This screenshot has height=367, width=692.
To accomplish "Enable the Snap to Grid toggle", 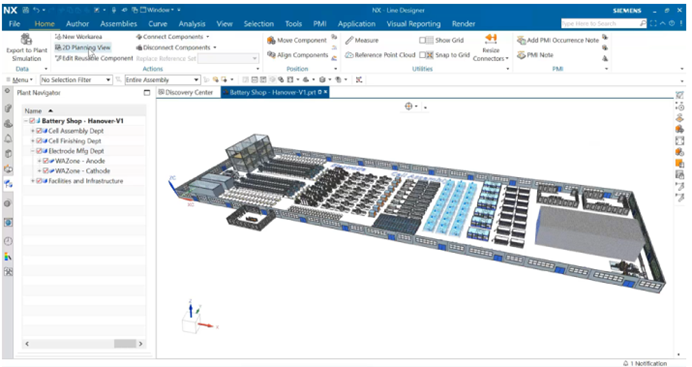I will (x=426, y=55).
